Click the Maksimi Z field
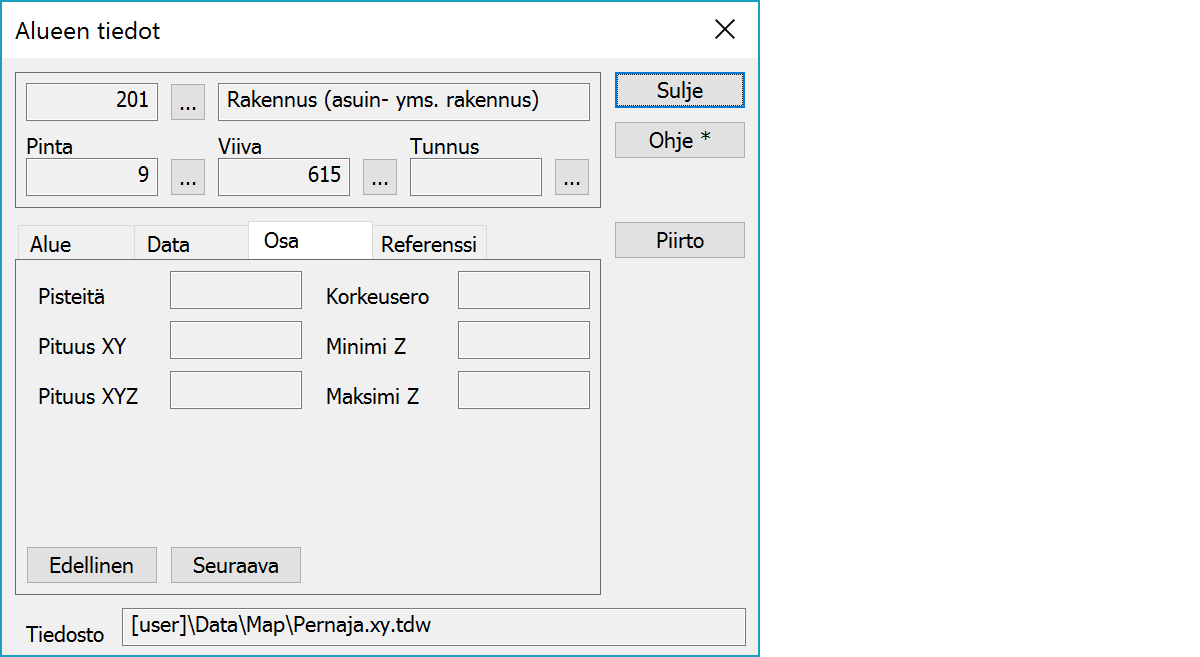The width and height of the screenshot is (1200, 657). point(523,390)
